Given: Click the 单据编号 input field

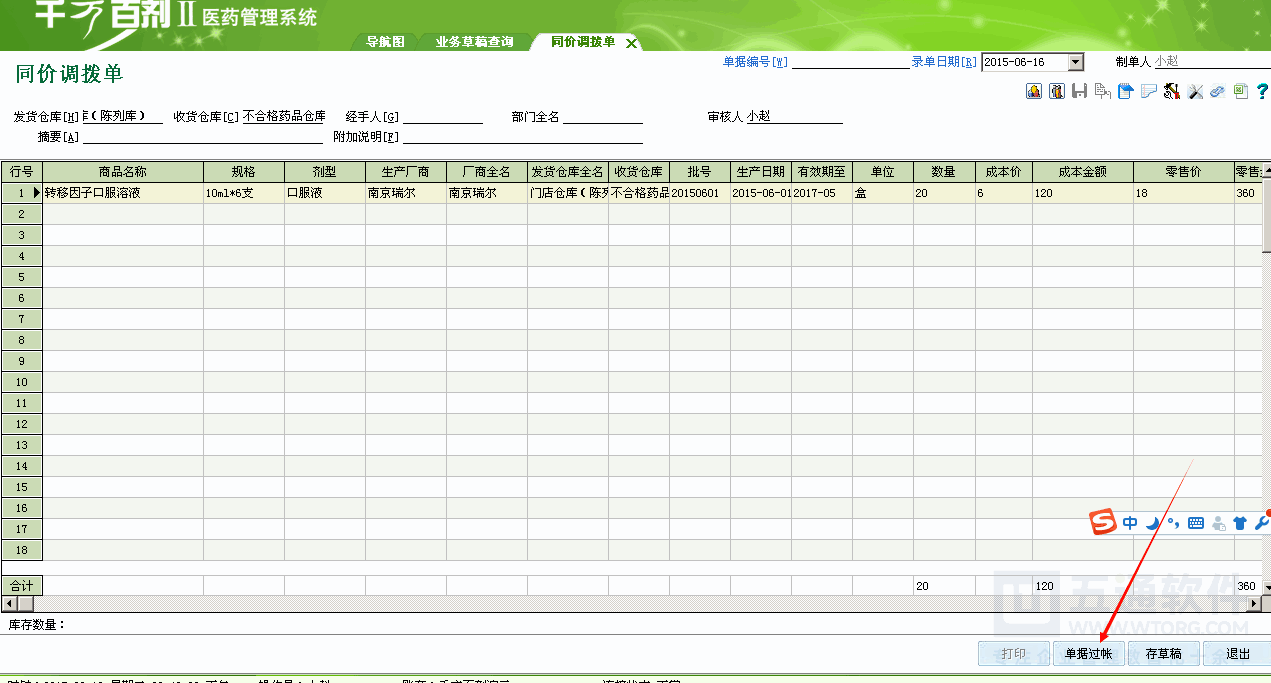Looking at the screenshot, I should pyautogui.click(x=850, y=62).
